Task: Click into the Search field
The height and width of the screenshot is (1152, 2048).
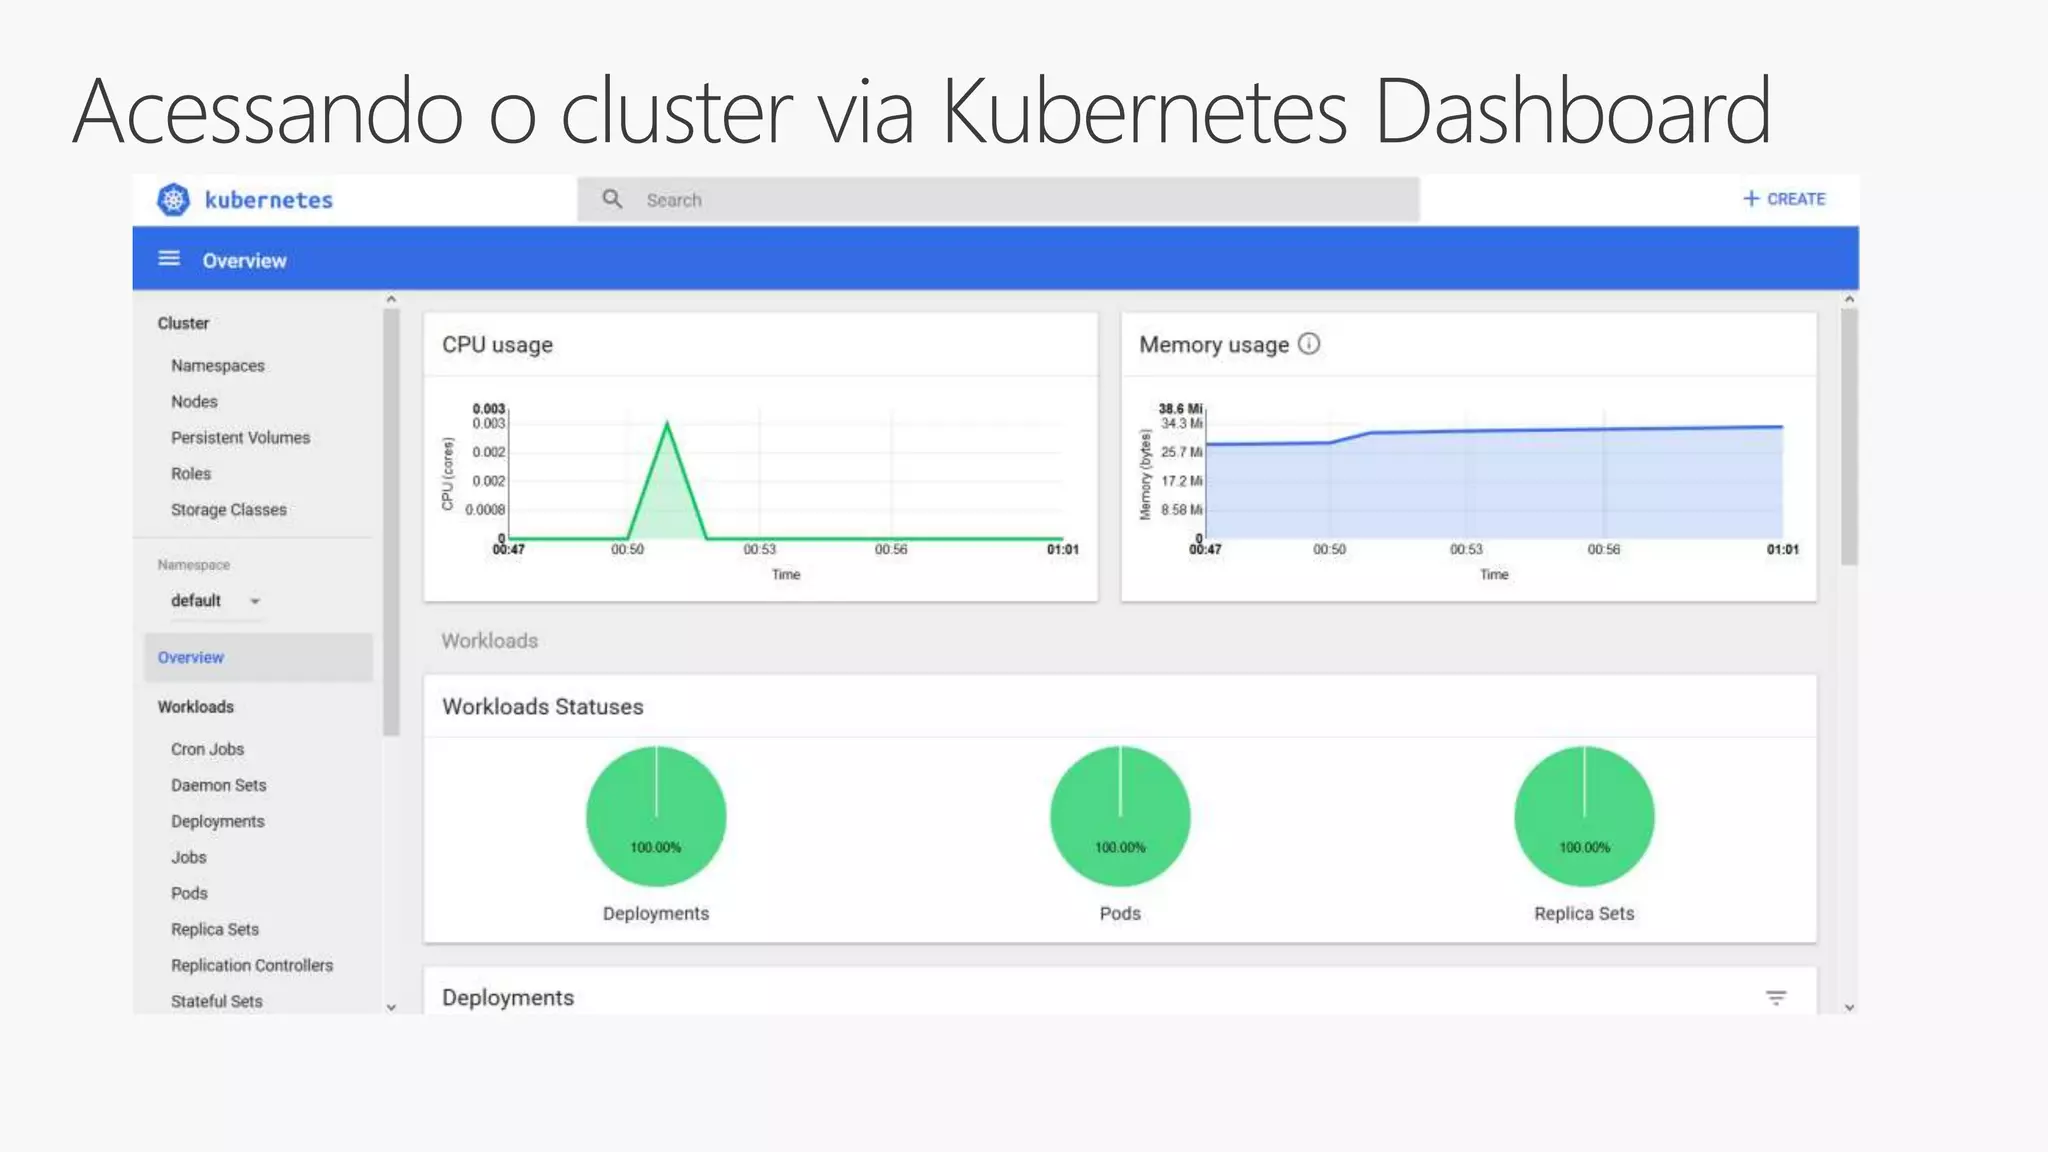Action: (x=998, y=200)
